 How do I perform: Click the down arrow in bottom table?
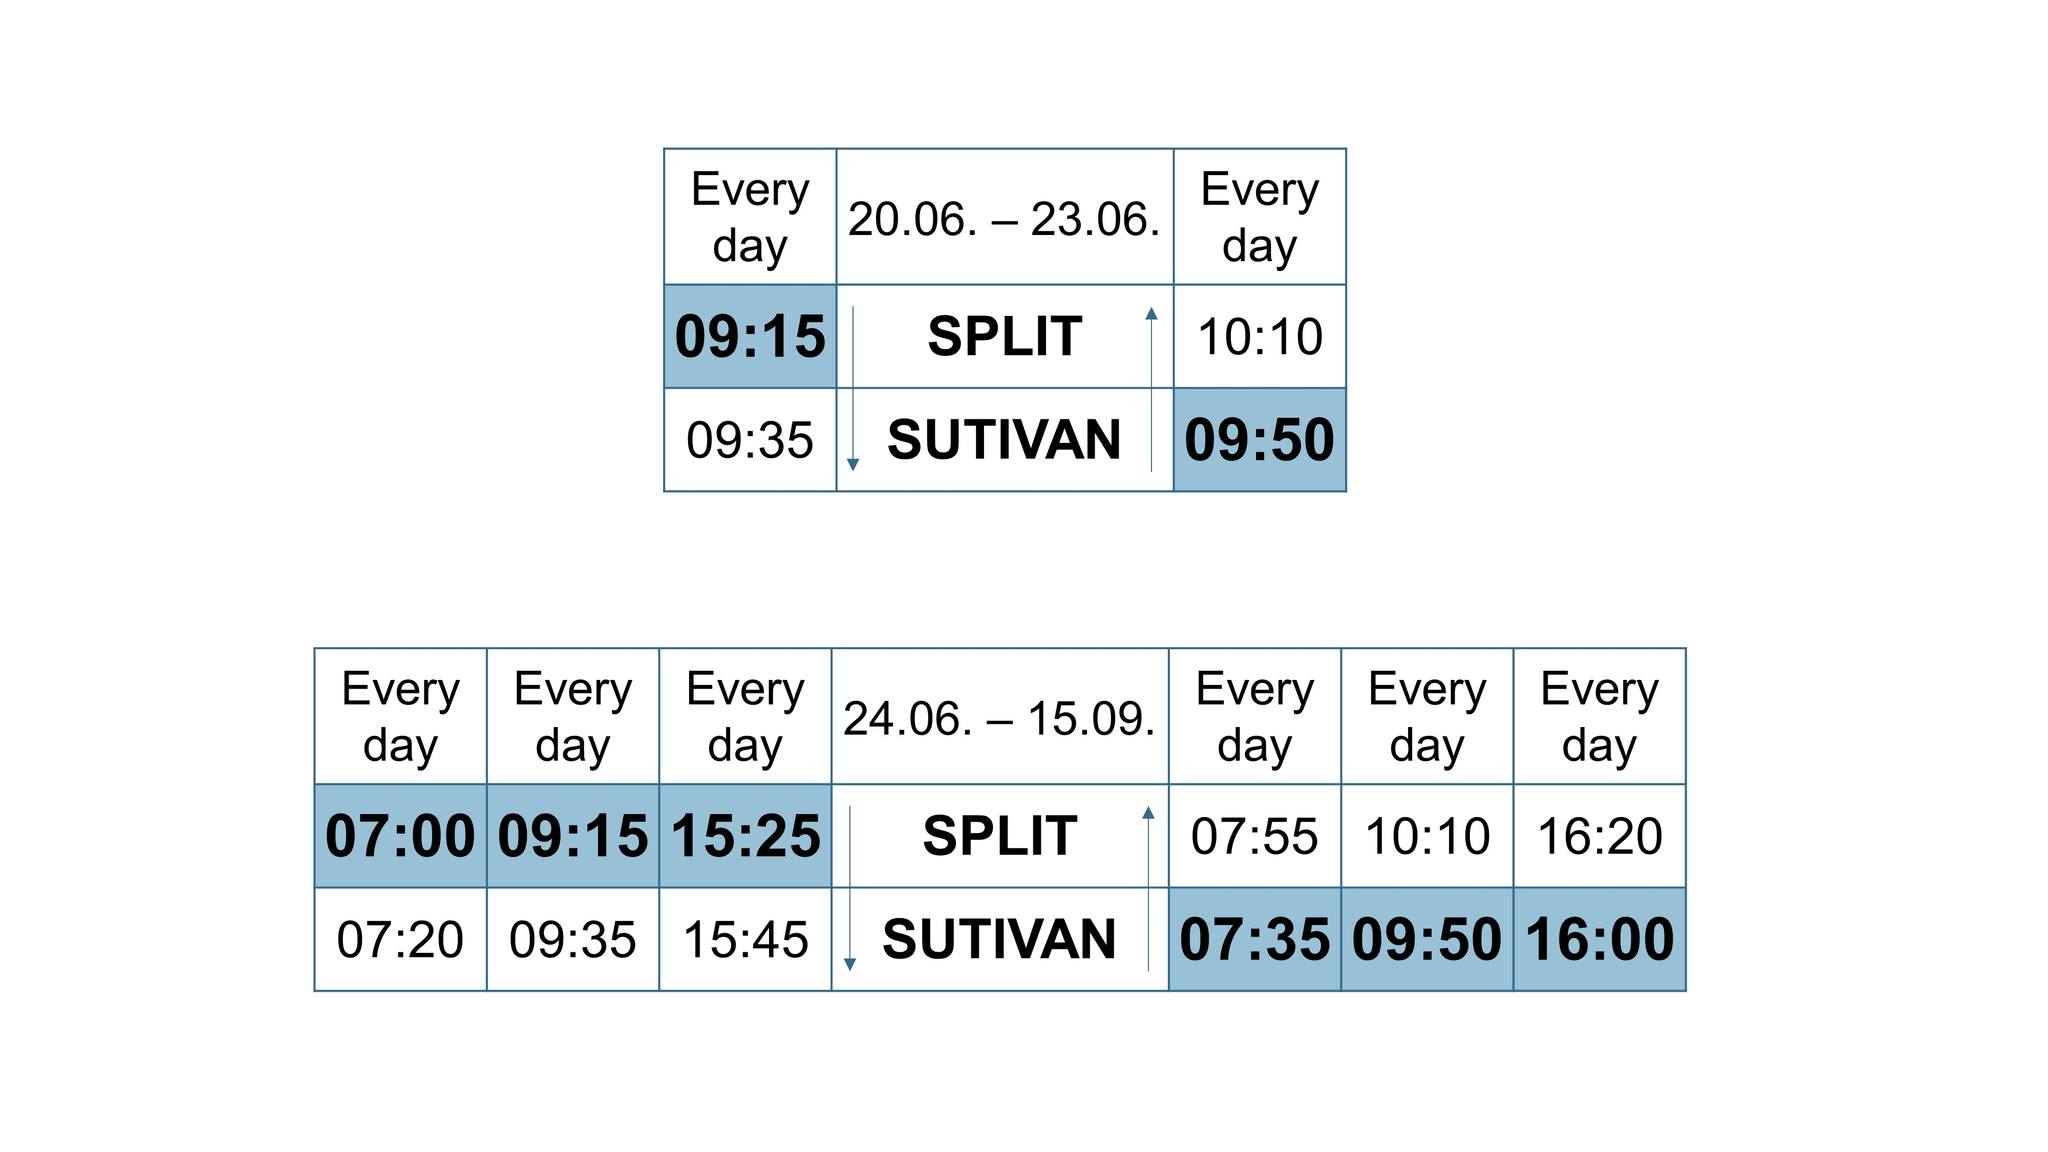(x=850, y=888)
